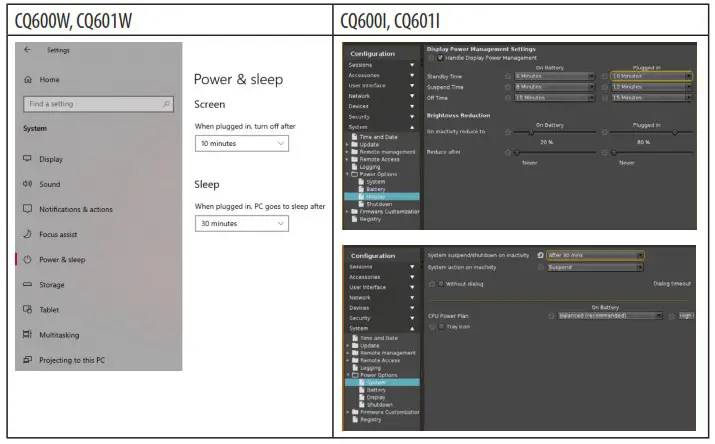Screen dimensions: 715x444
Task: Click the back arrow in Windows Settings
Action: [28, 50]
